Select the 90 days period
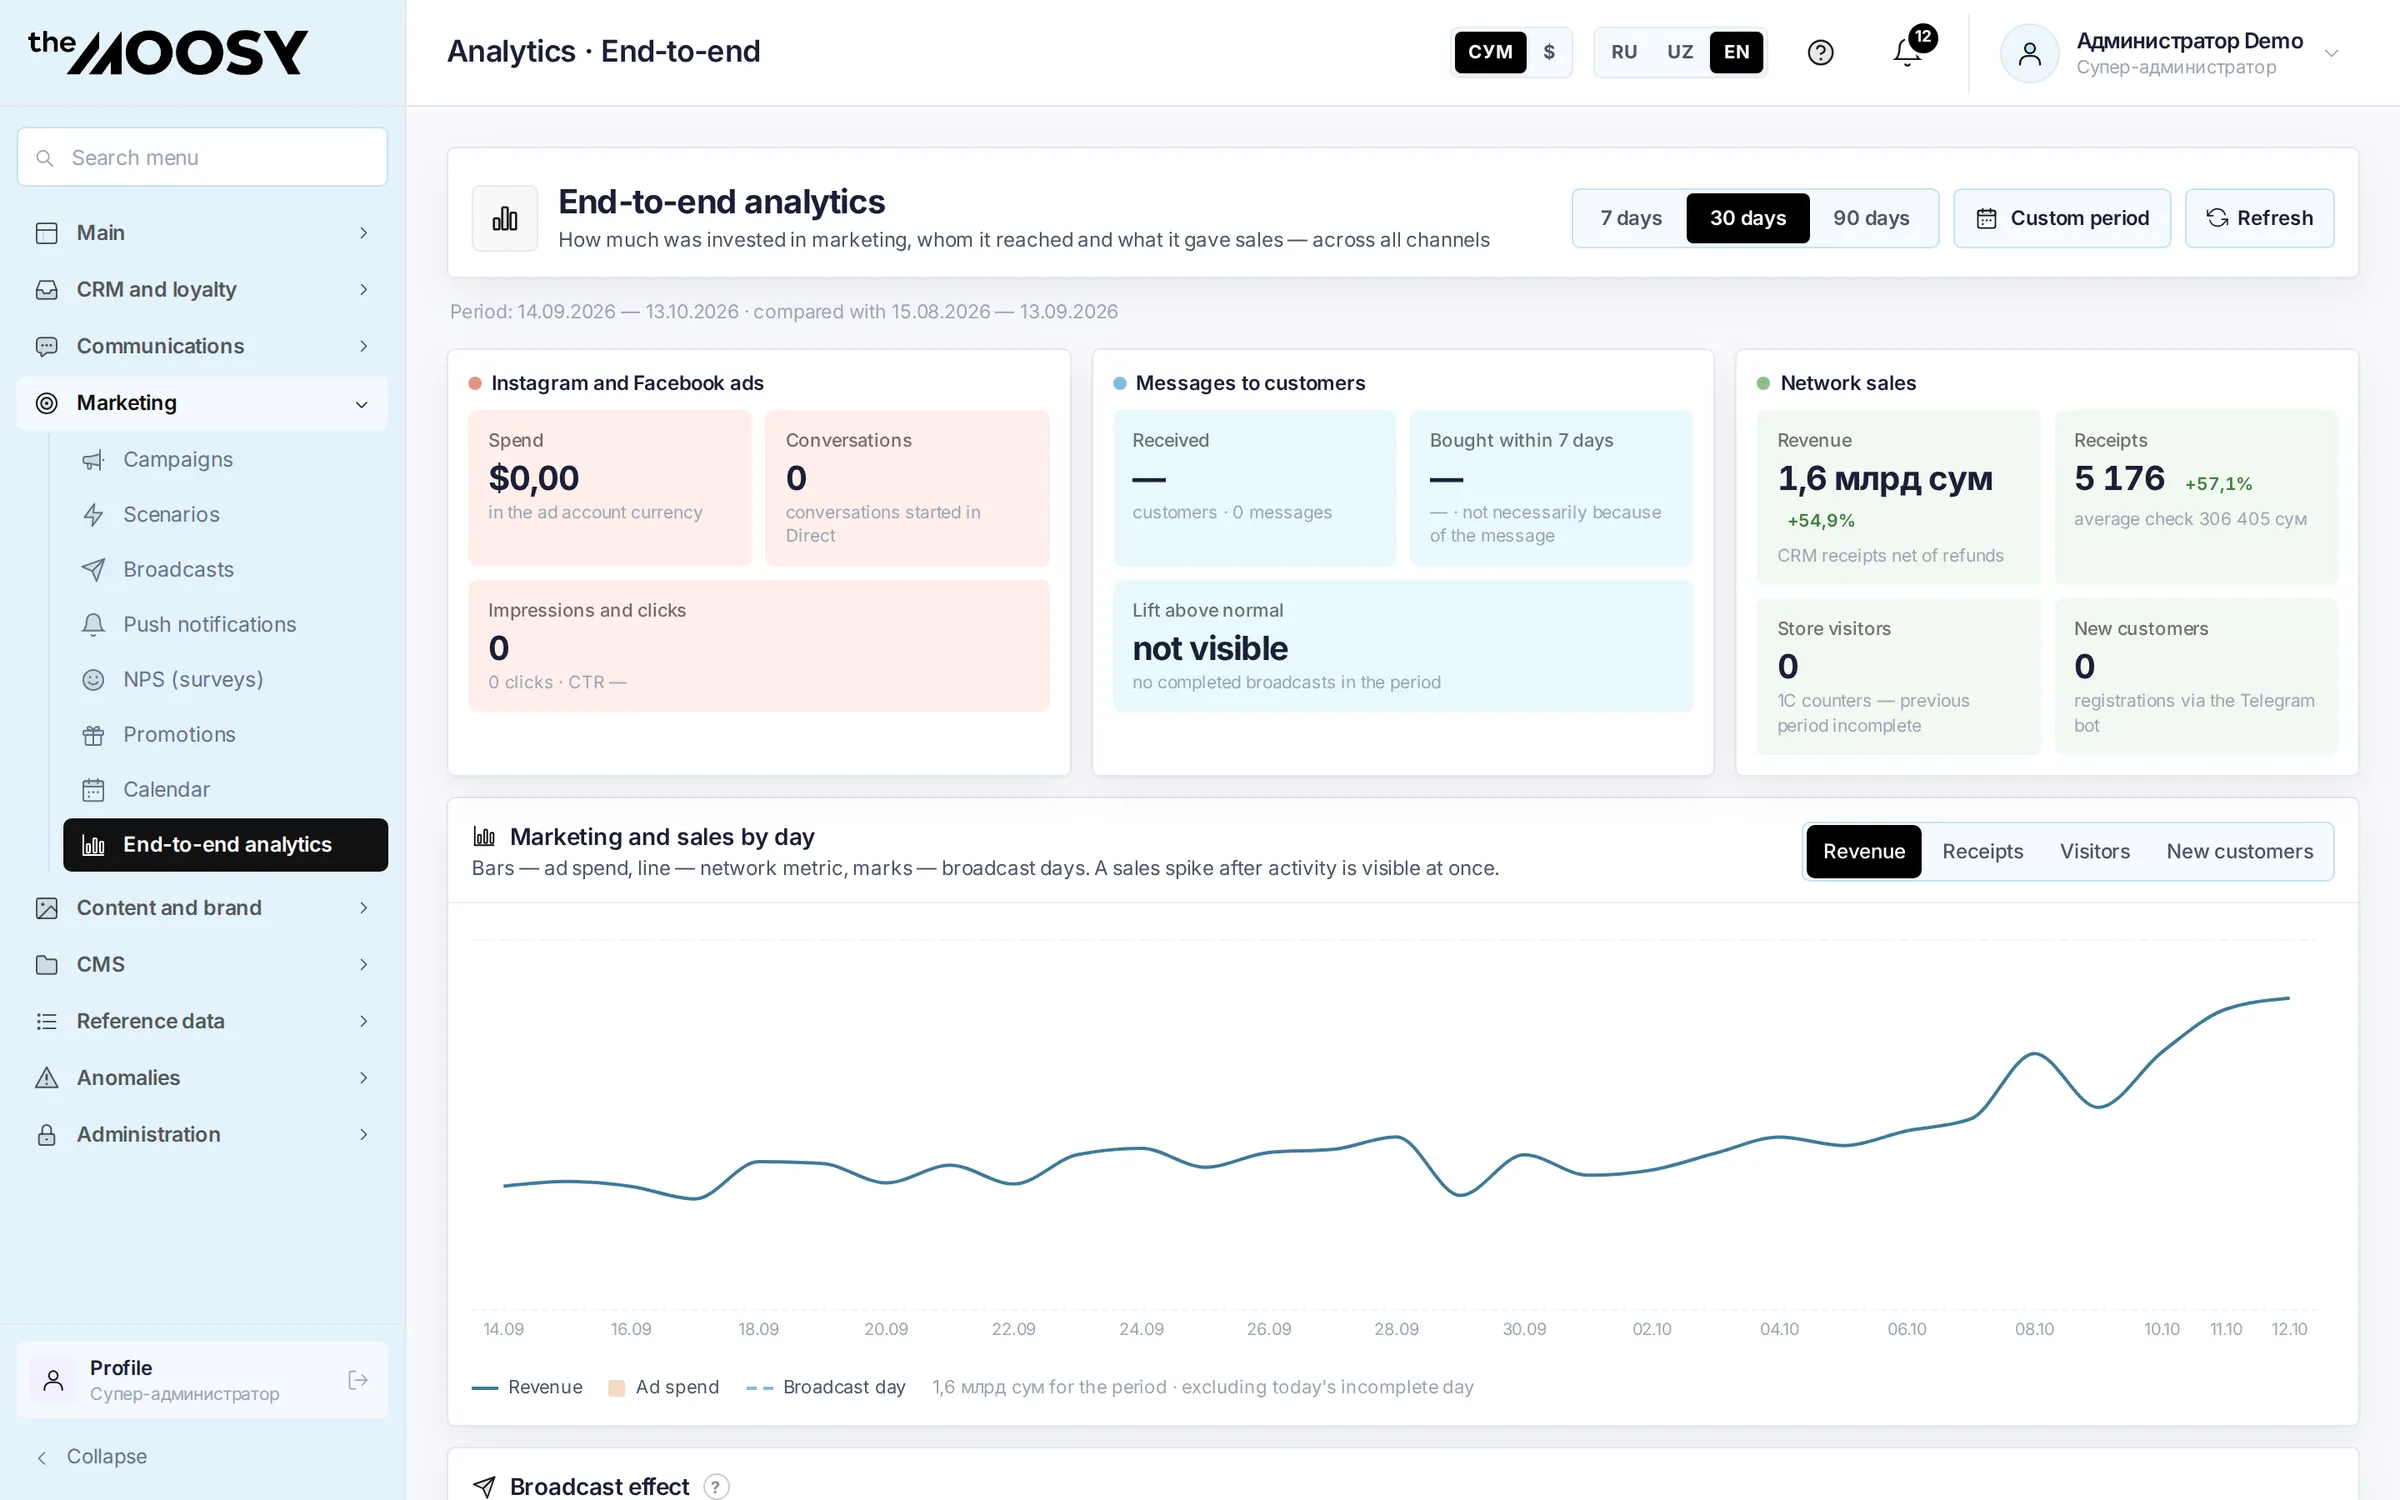The height and width of the screenshot is (1500, 2400). click(1871, 218)
